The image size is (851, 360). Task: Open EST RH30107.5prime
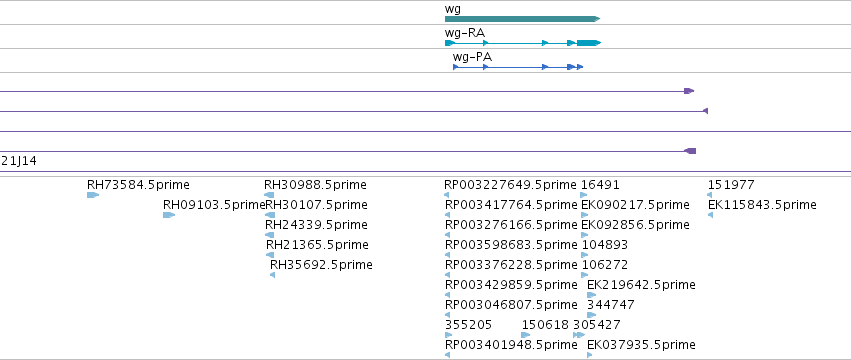[316, 205]
